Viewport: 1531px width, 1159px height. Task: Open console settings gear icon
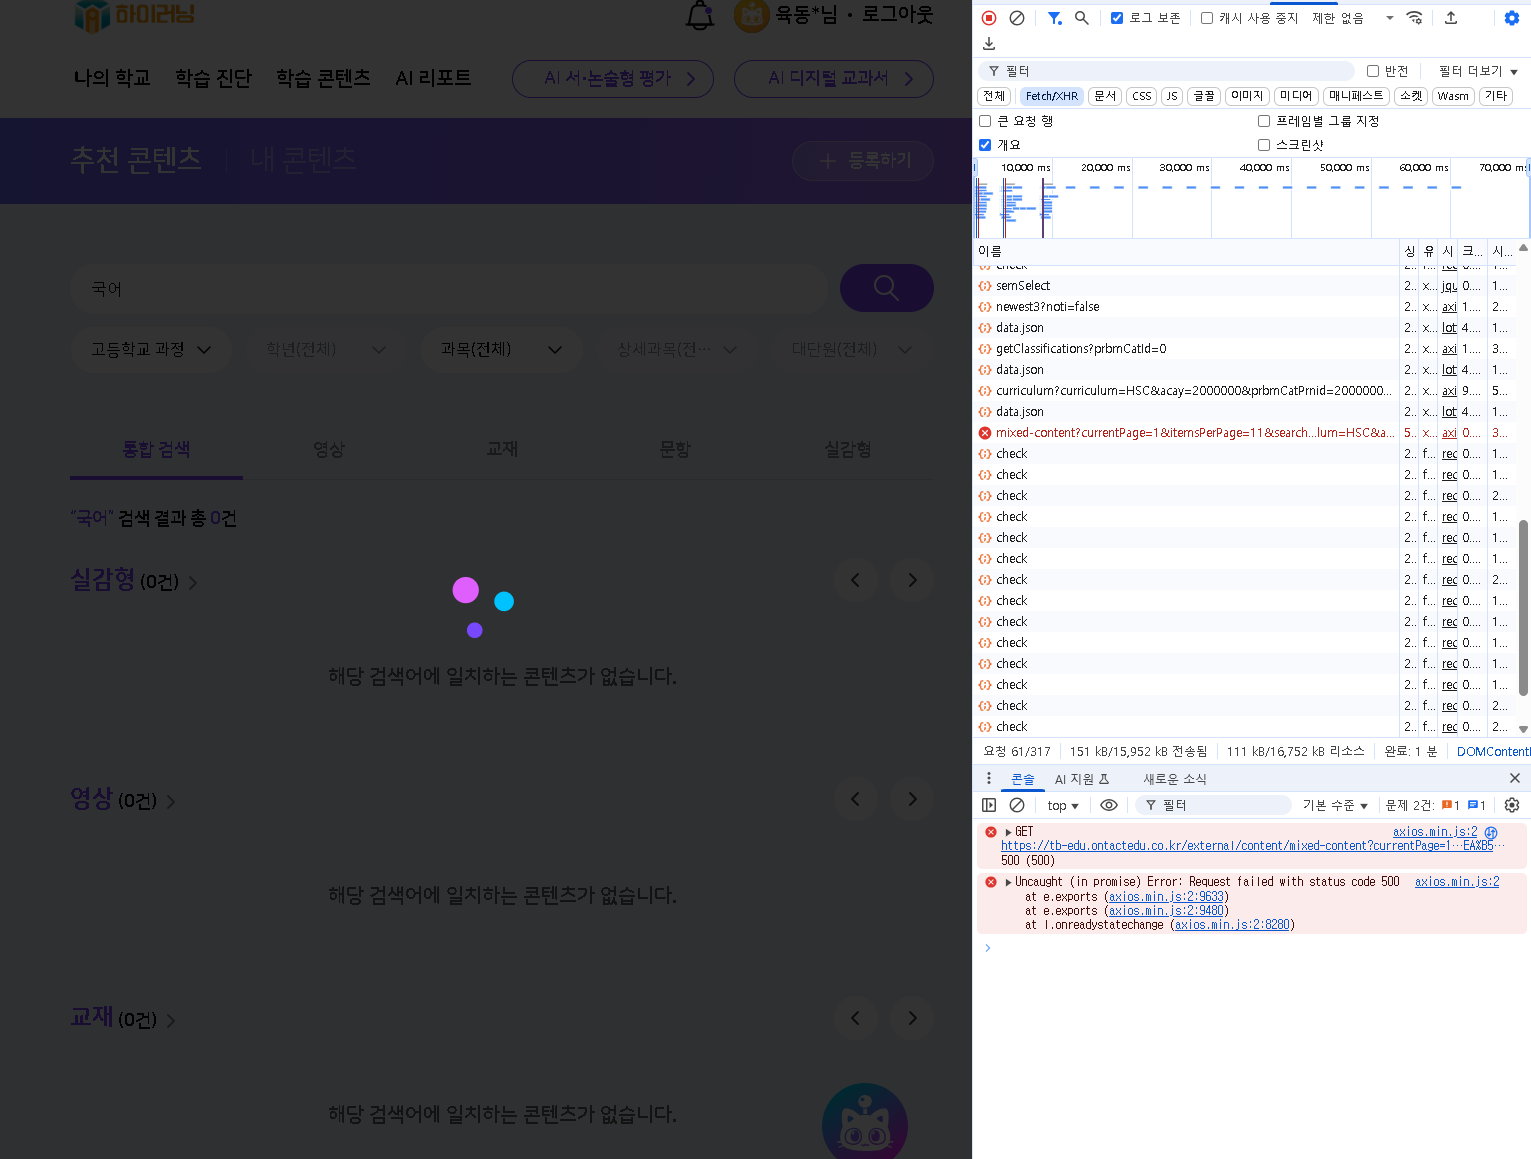tap(1511, 805)
